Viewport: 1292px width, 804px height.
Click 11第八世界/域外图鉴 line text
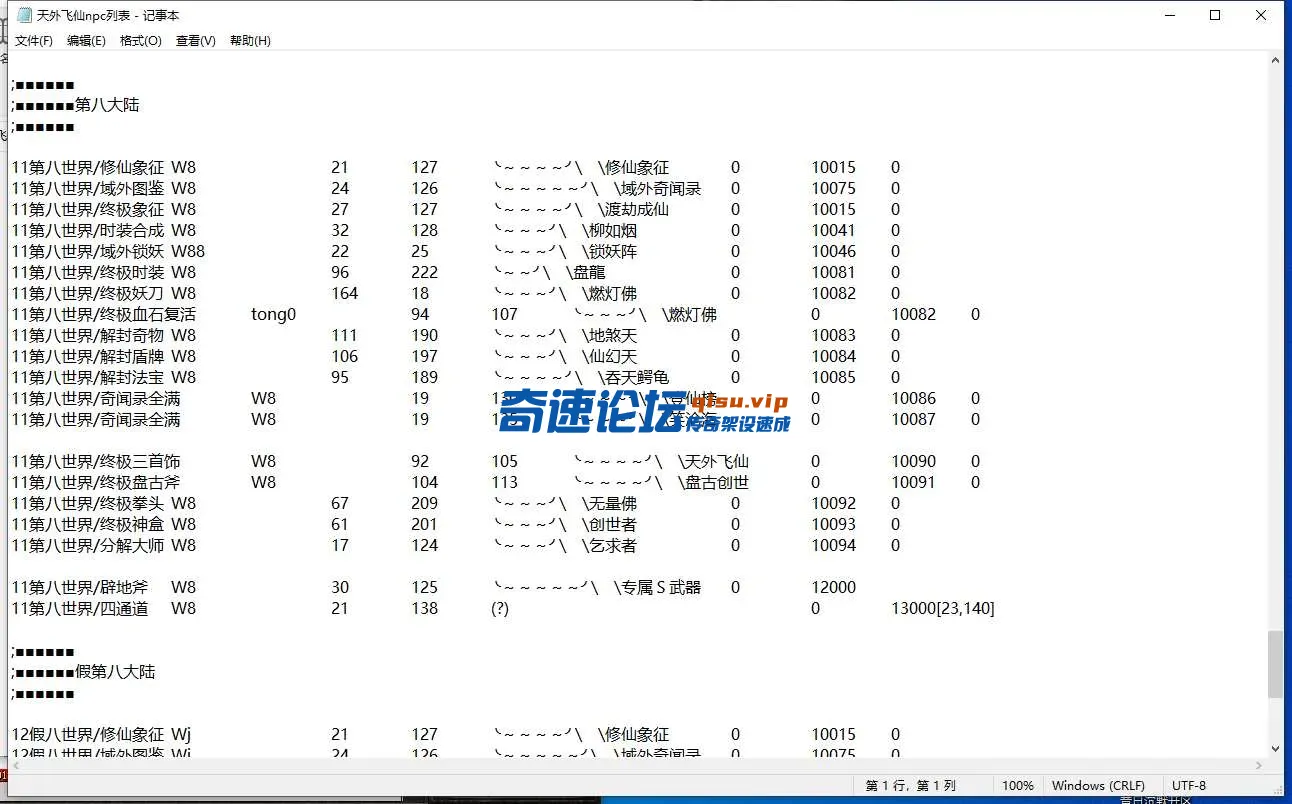point(88,189)
